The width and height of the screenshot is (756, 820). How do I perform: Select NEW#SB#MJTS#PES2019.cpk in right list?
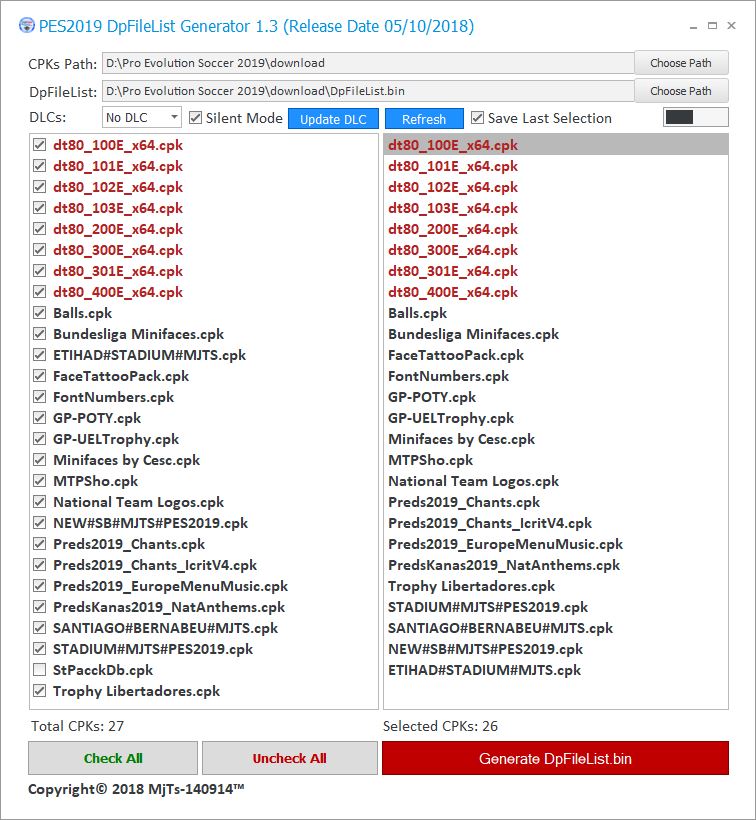(556, 648)
